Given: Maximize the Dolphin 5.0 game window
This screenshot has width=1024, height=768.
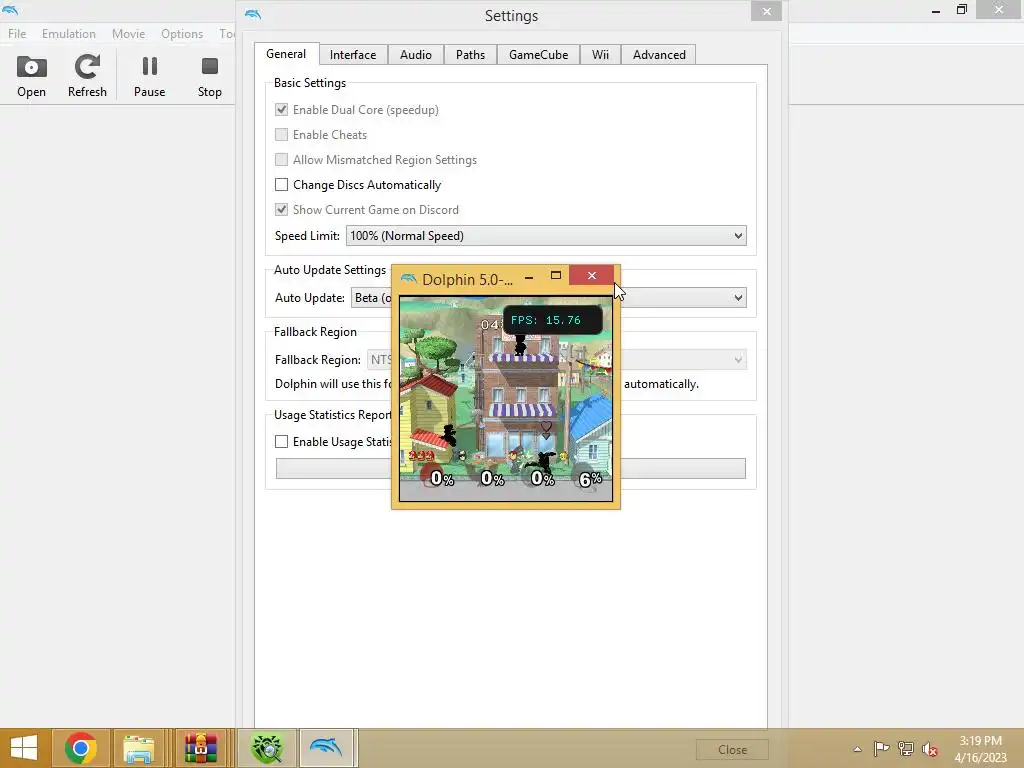Looking at the screenshot, I should [556, 276].
